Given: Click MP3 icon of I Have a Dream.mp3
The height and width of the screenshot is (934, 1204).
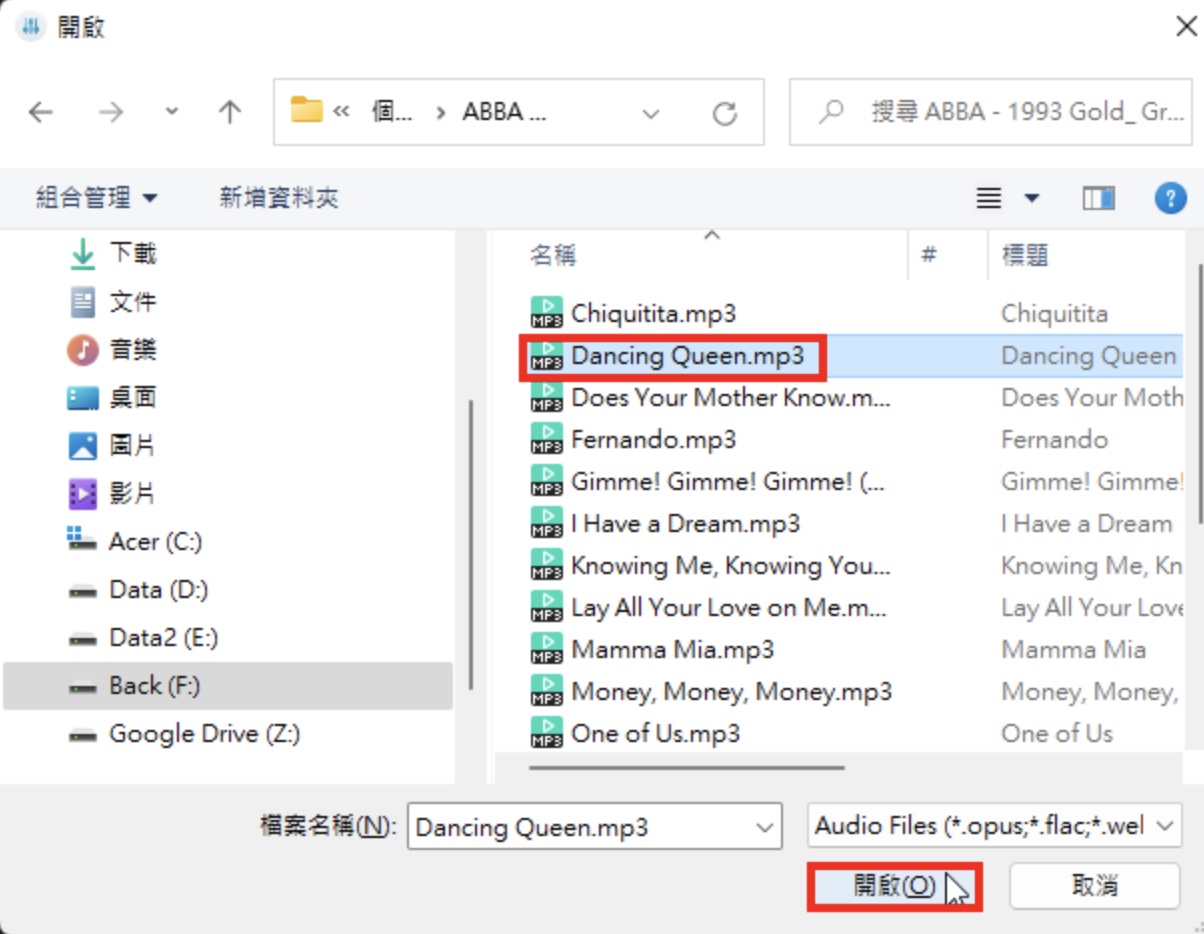Looking at the screenshot, I should click(546, 524).
